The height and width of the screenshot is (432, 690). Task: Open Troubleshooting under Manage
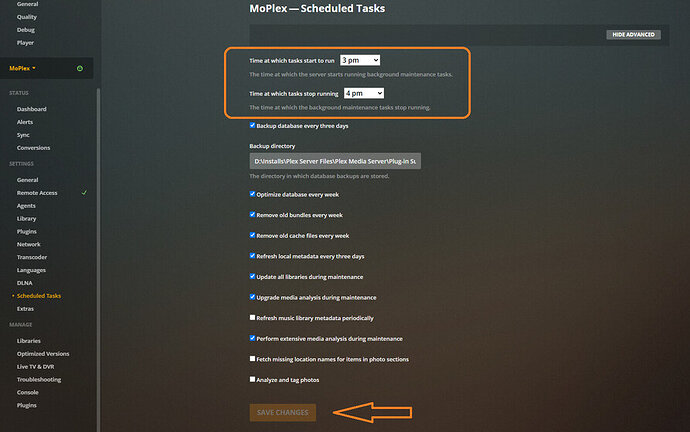click(39, 379)
